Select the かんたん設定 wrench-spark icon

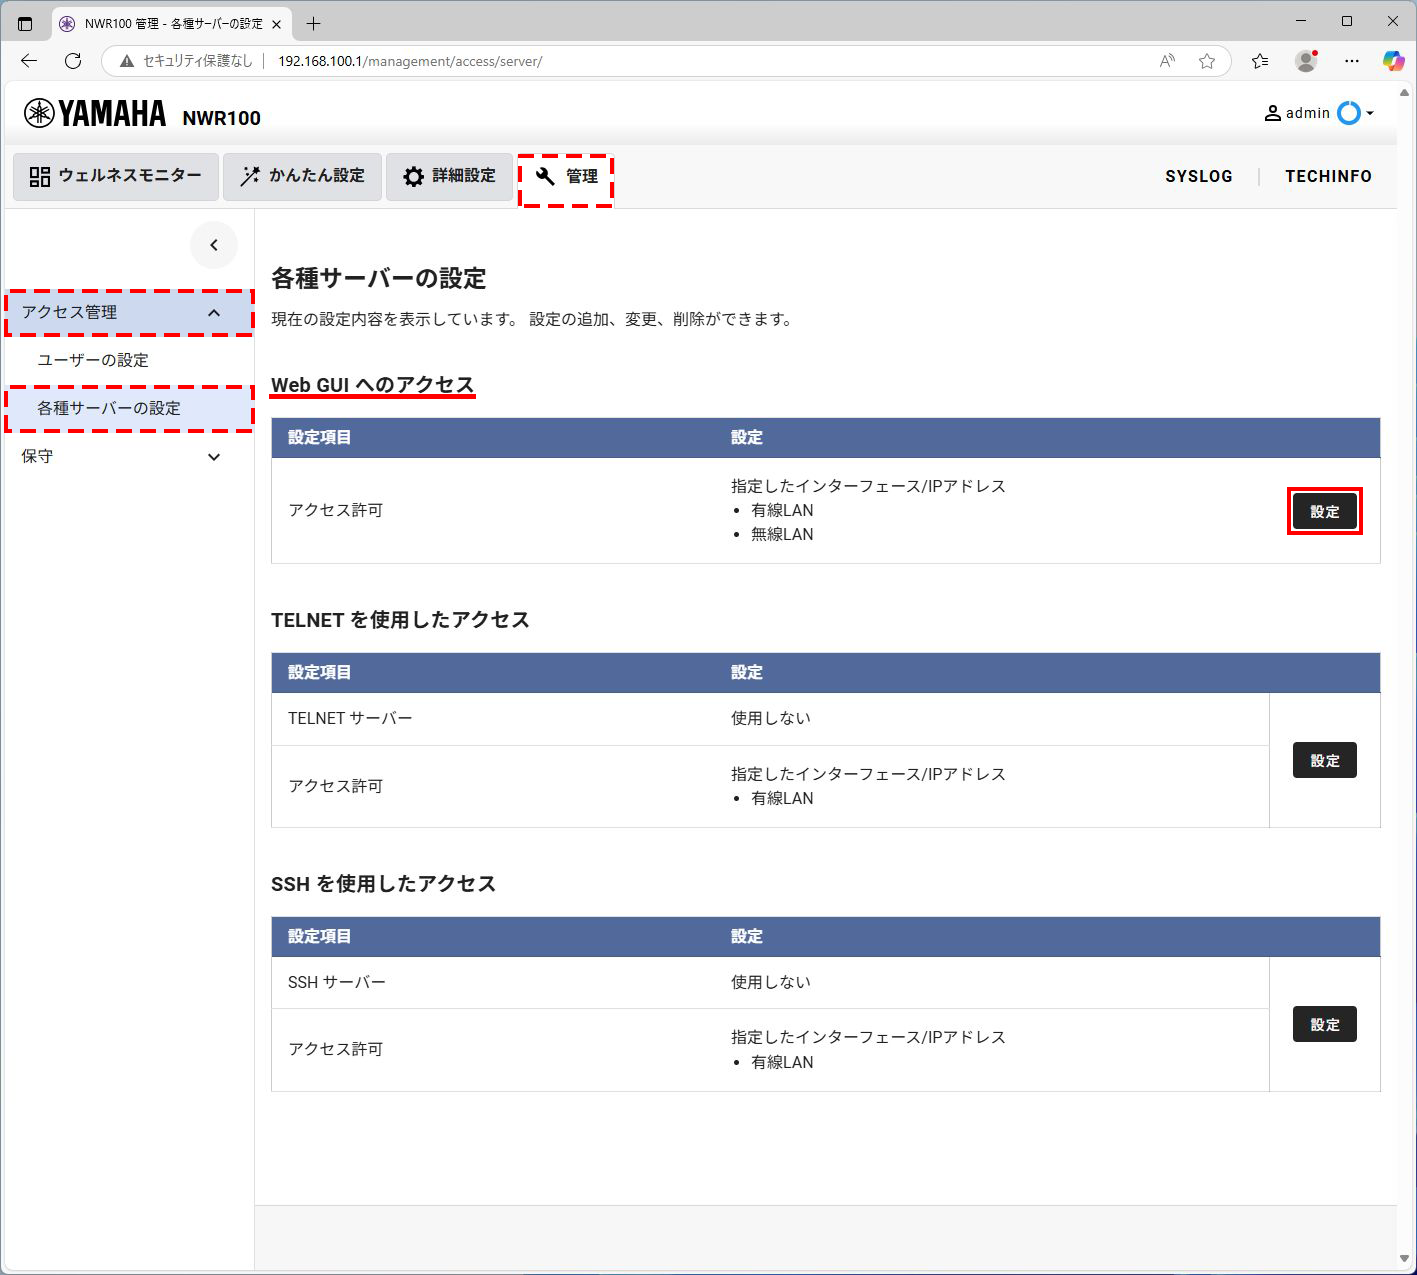point(248,176)
